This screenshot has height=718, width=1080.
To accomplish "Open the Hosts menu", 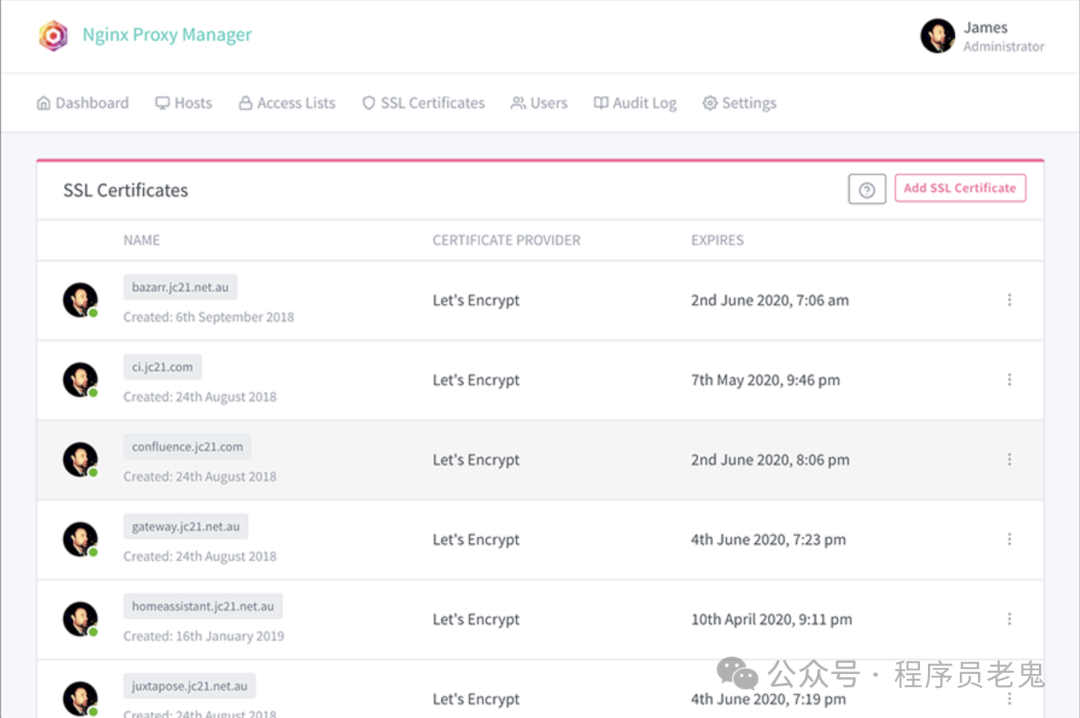I will coord(184,103).
